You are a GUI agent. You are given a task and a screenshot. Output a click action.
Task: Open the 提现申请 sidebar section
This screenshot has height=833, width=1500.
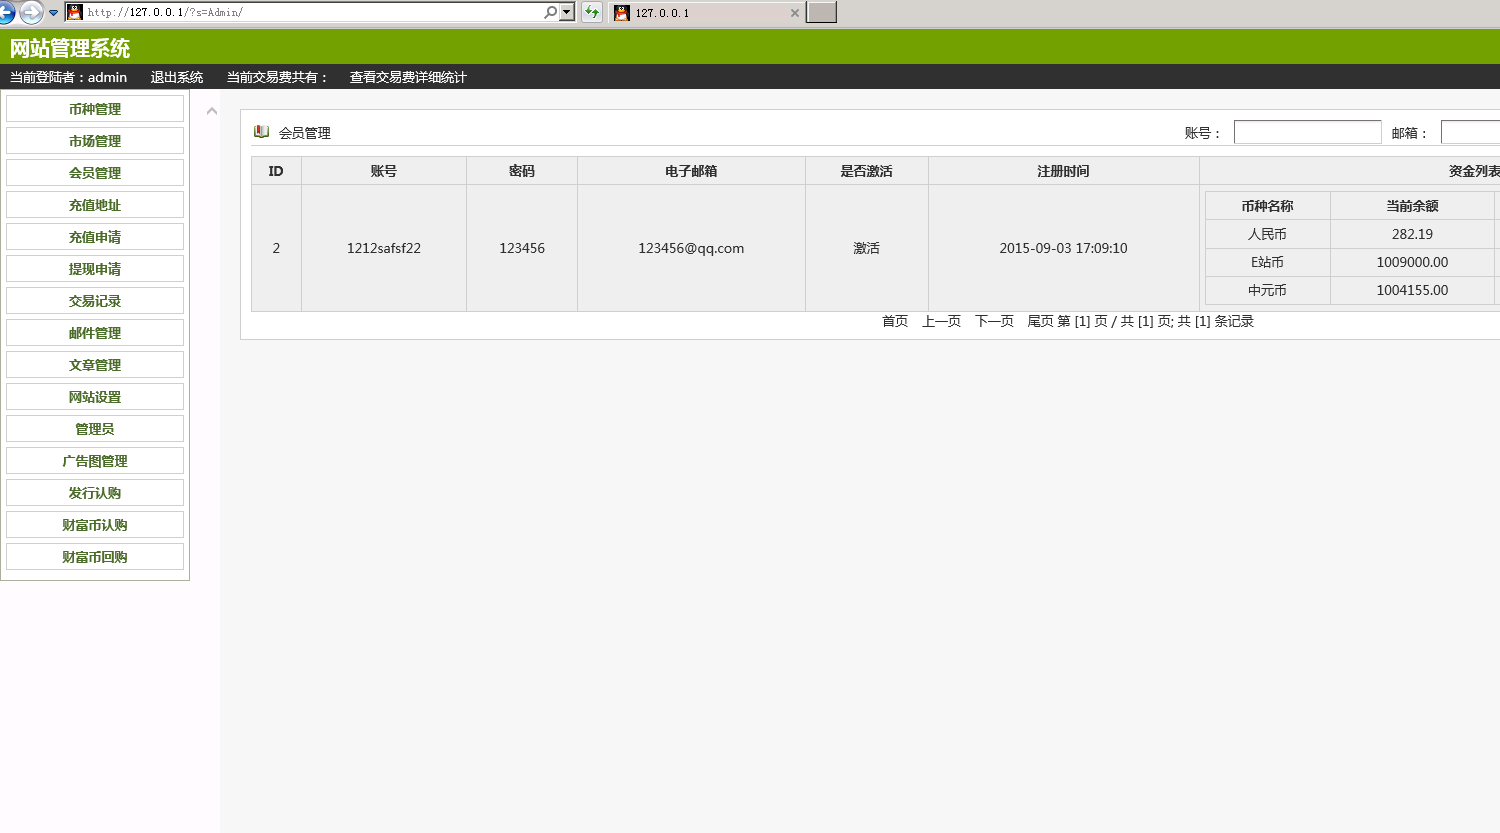[94, 268]
